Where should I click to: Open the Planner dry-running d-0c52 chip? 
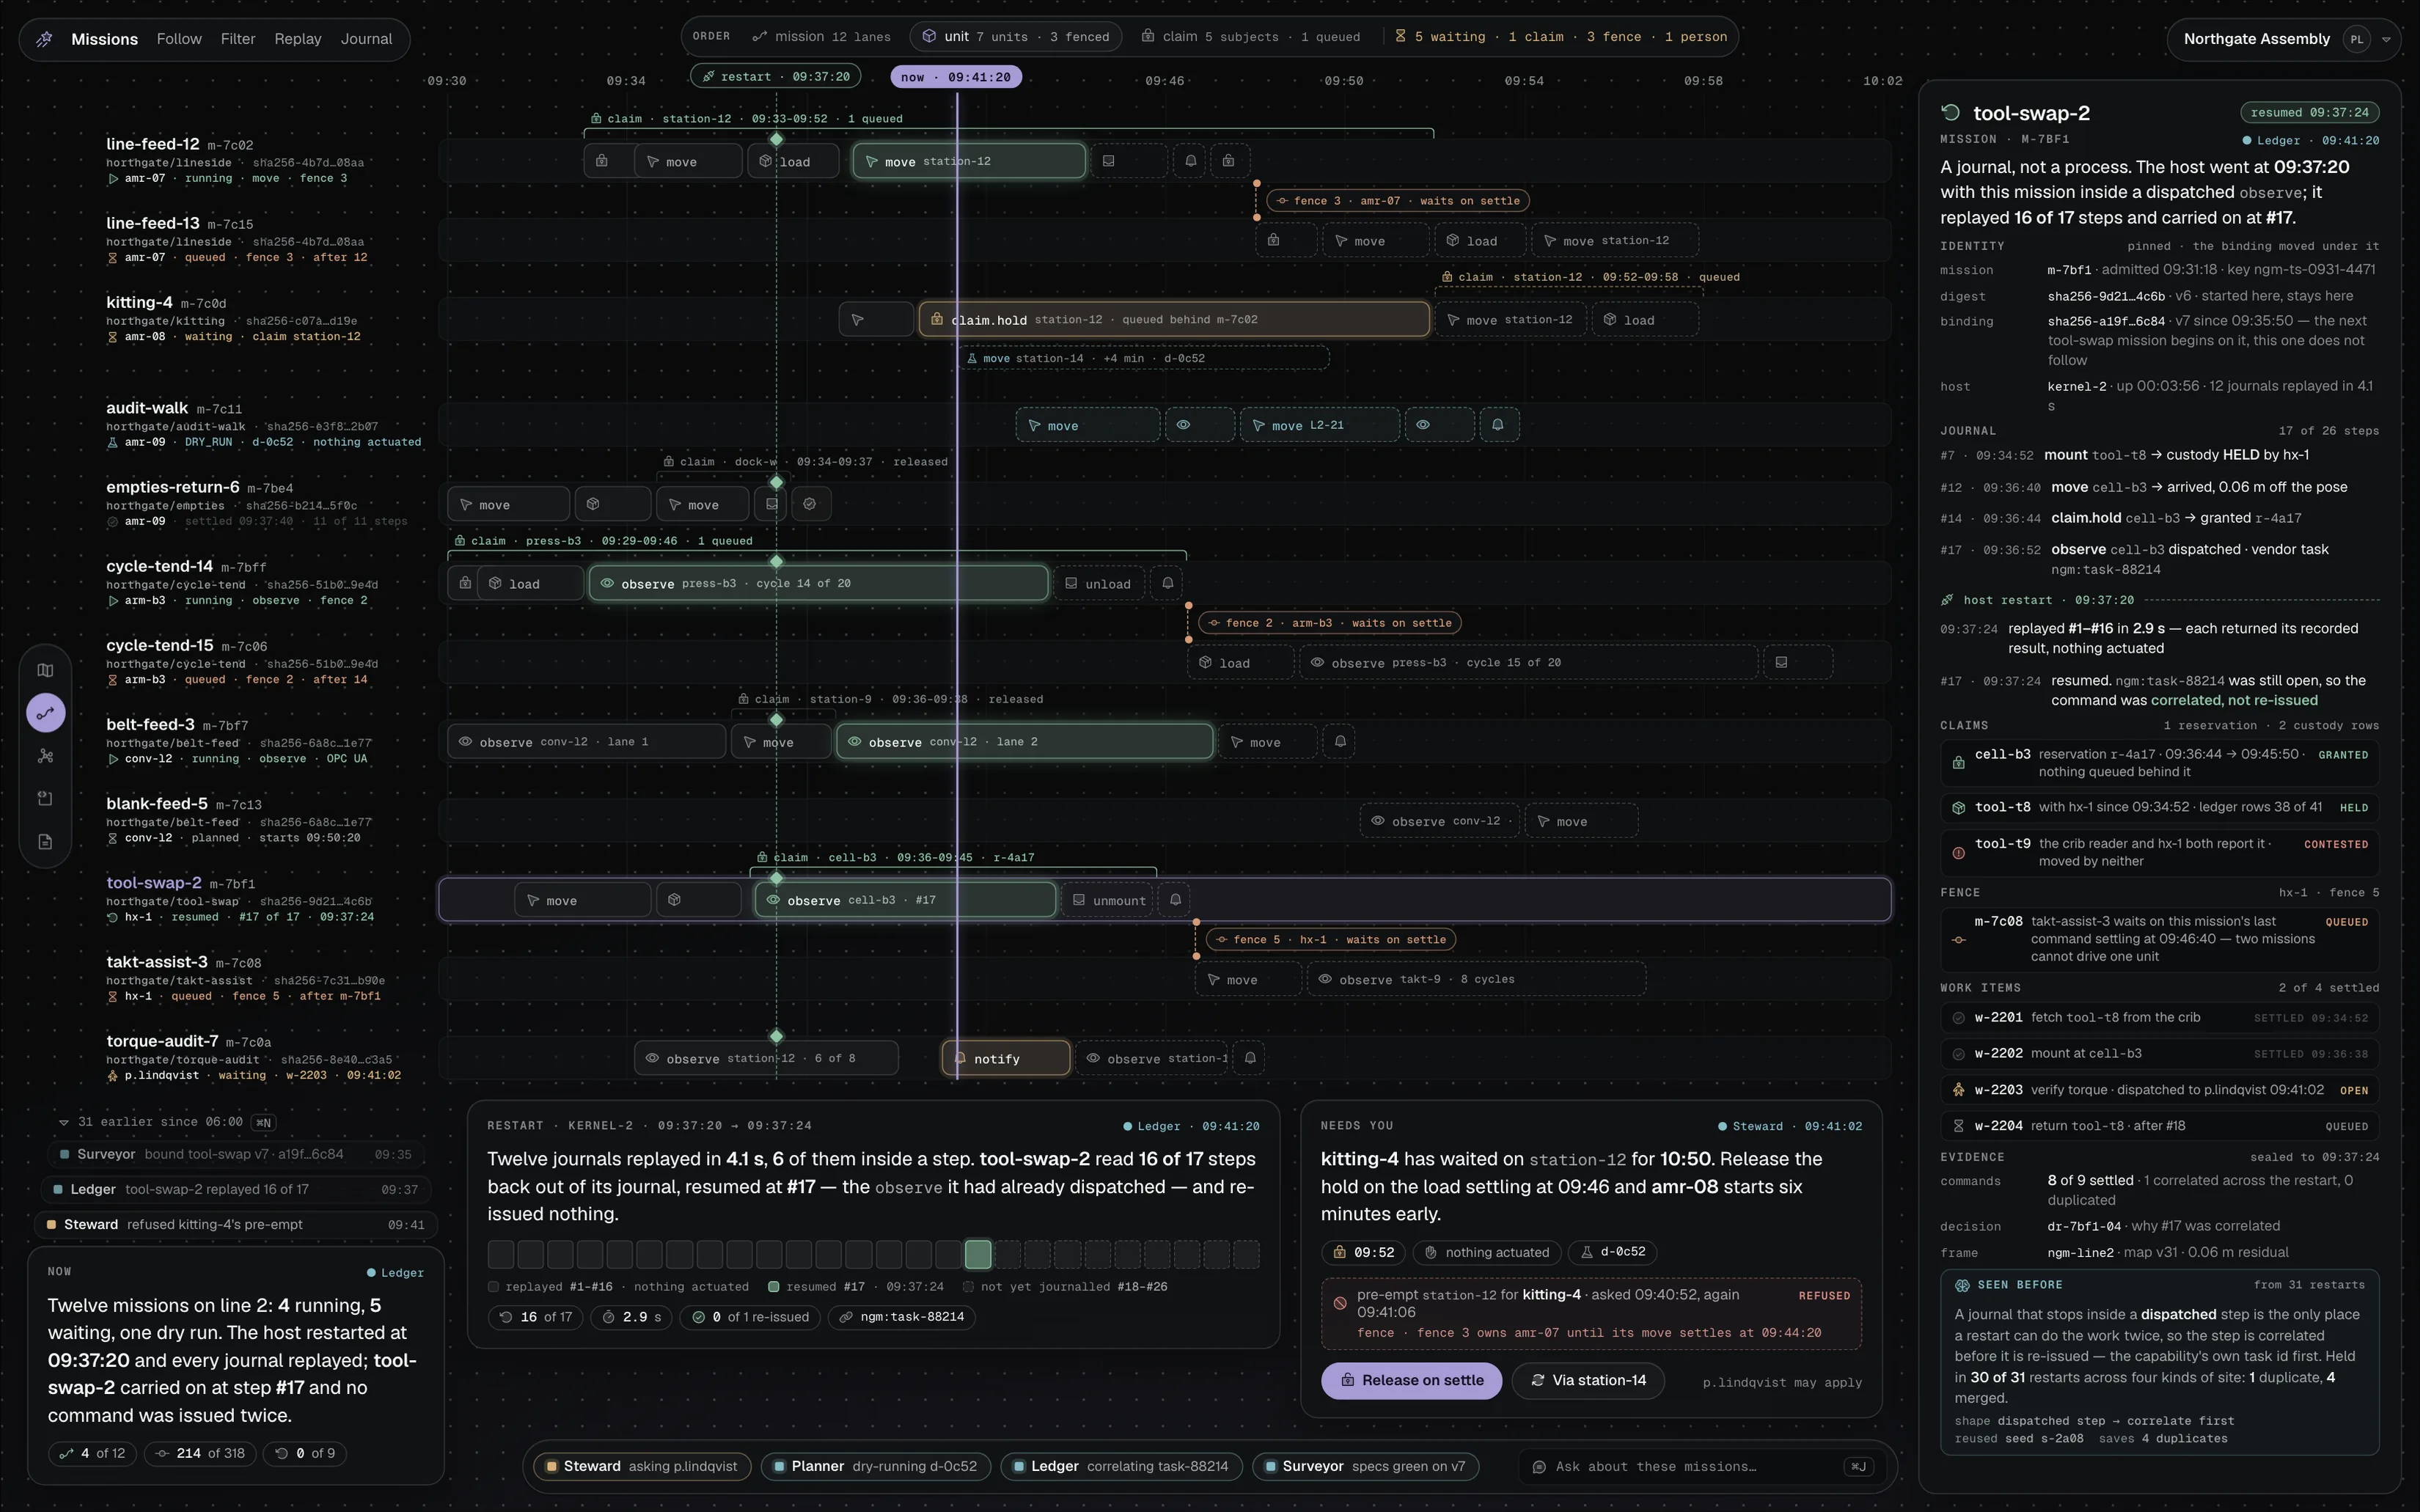click(x=875, y=1467)
